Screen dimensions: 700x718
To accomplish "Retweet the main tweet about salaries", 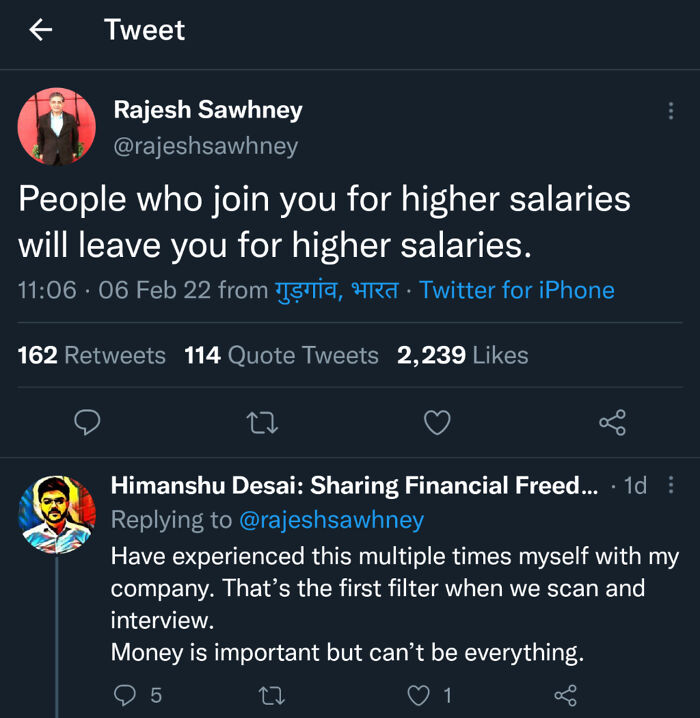I will pyautogui.click(x=262, y=423).
